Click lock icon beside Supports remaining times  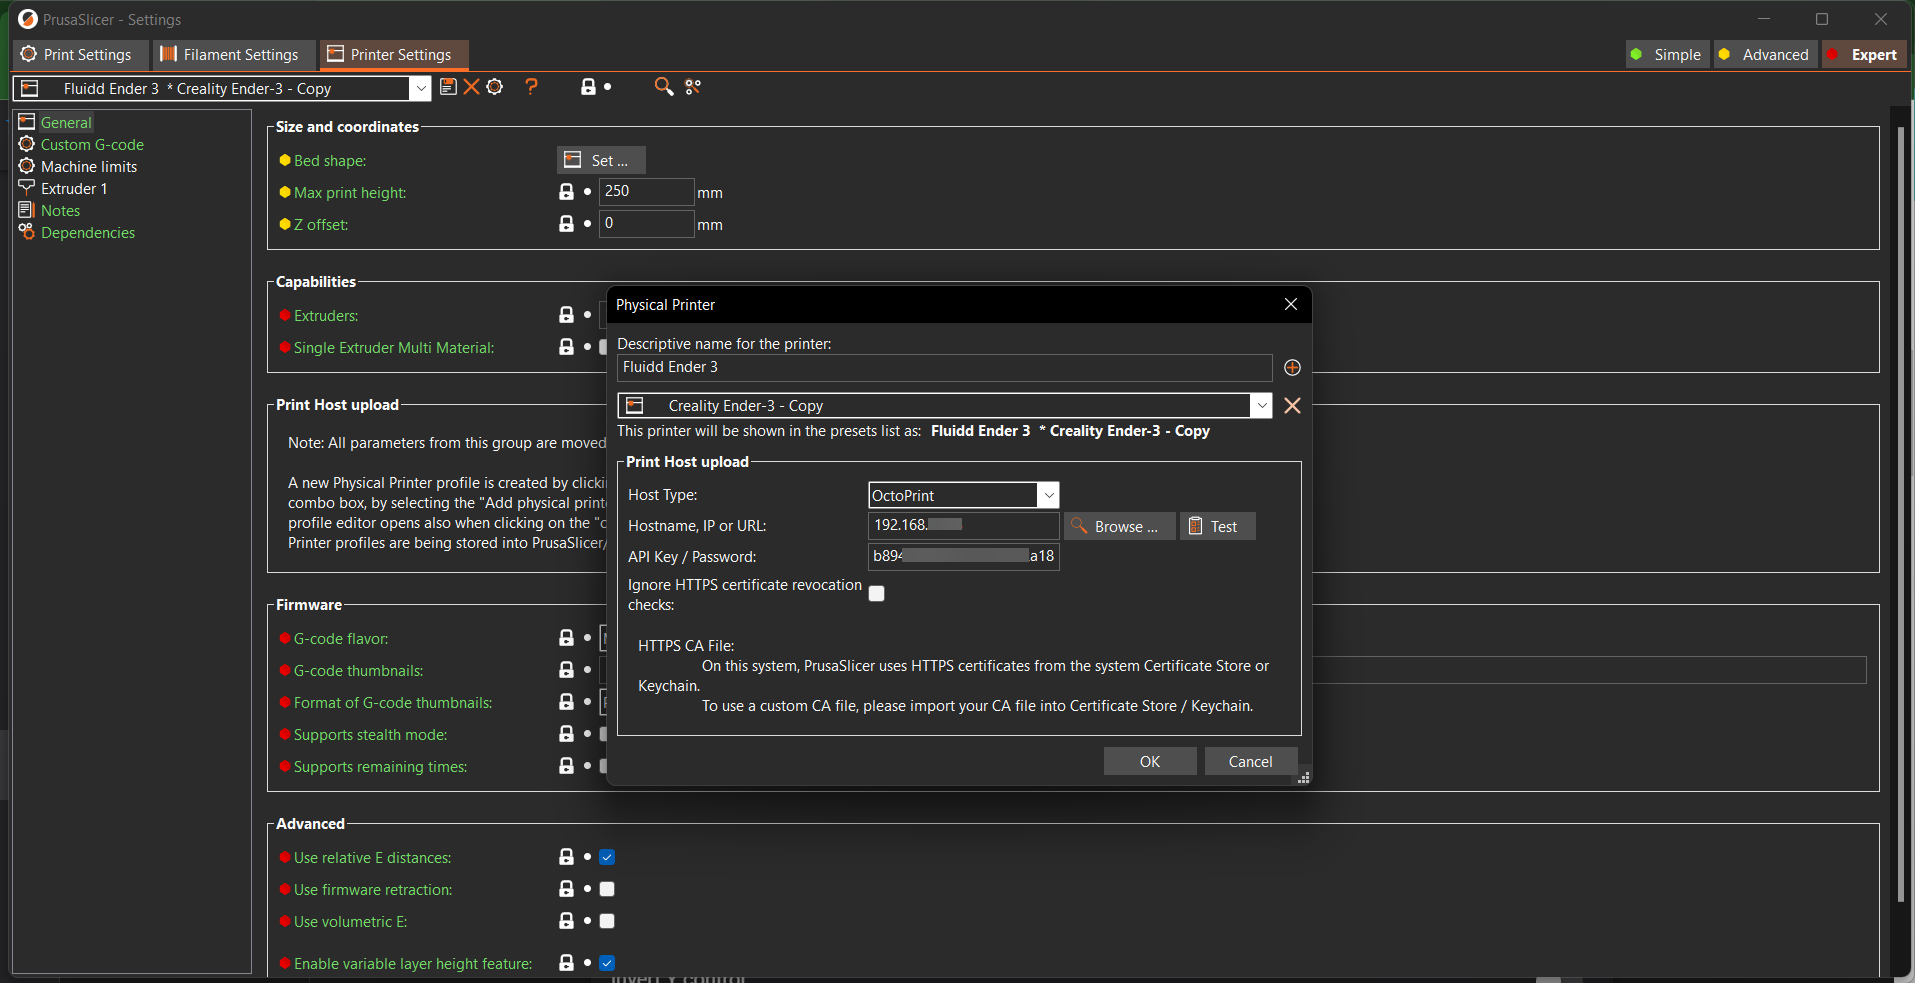[x=566, y=766]
